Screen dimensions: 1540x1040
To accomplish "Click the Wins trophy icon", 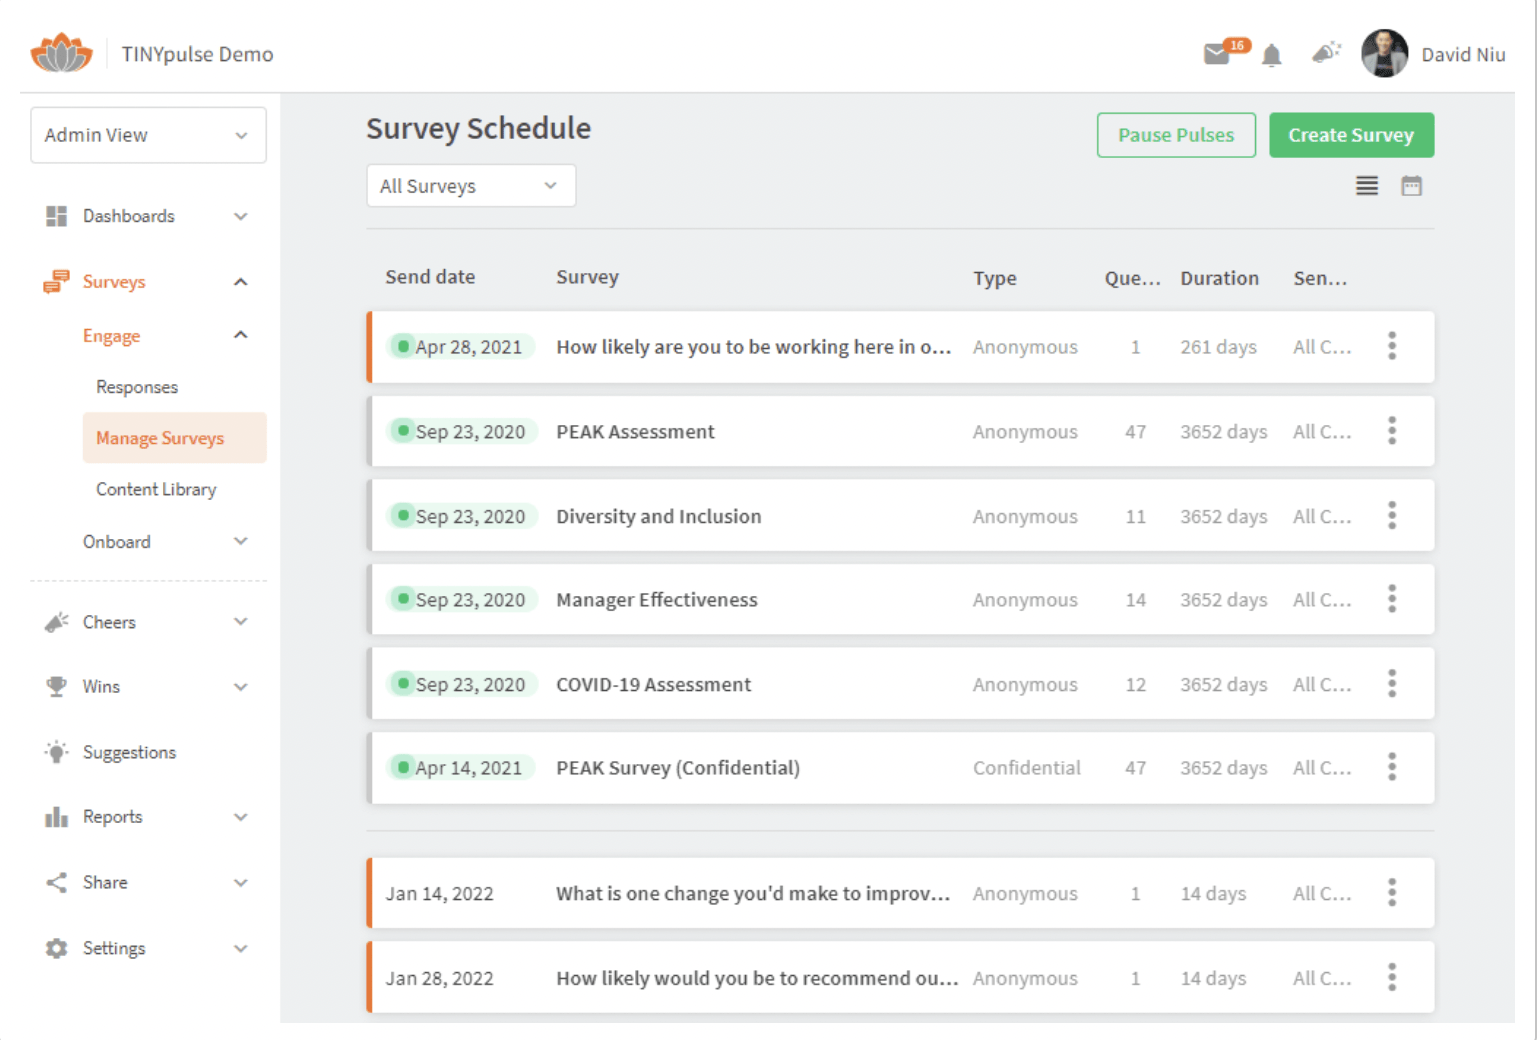I will click(57, 687).
